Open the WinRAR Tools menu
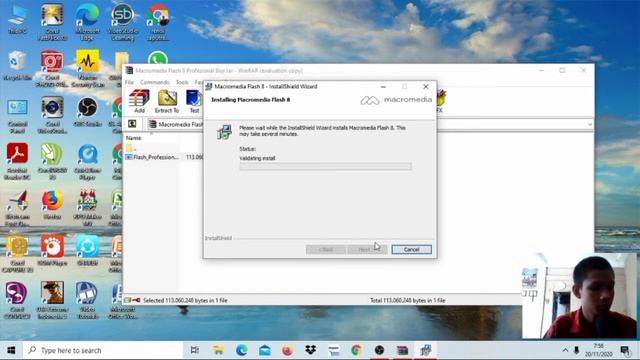 pos(182,82)
